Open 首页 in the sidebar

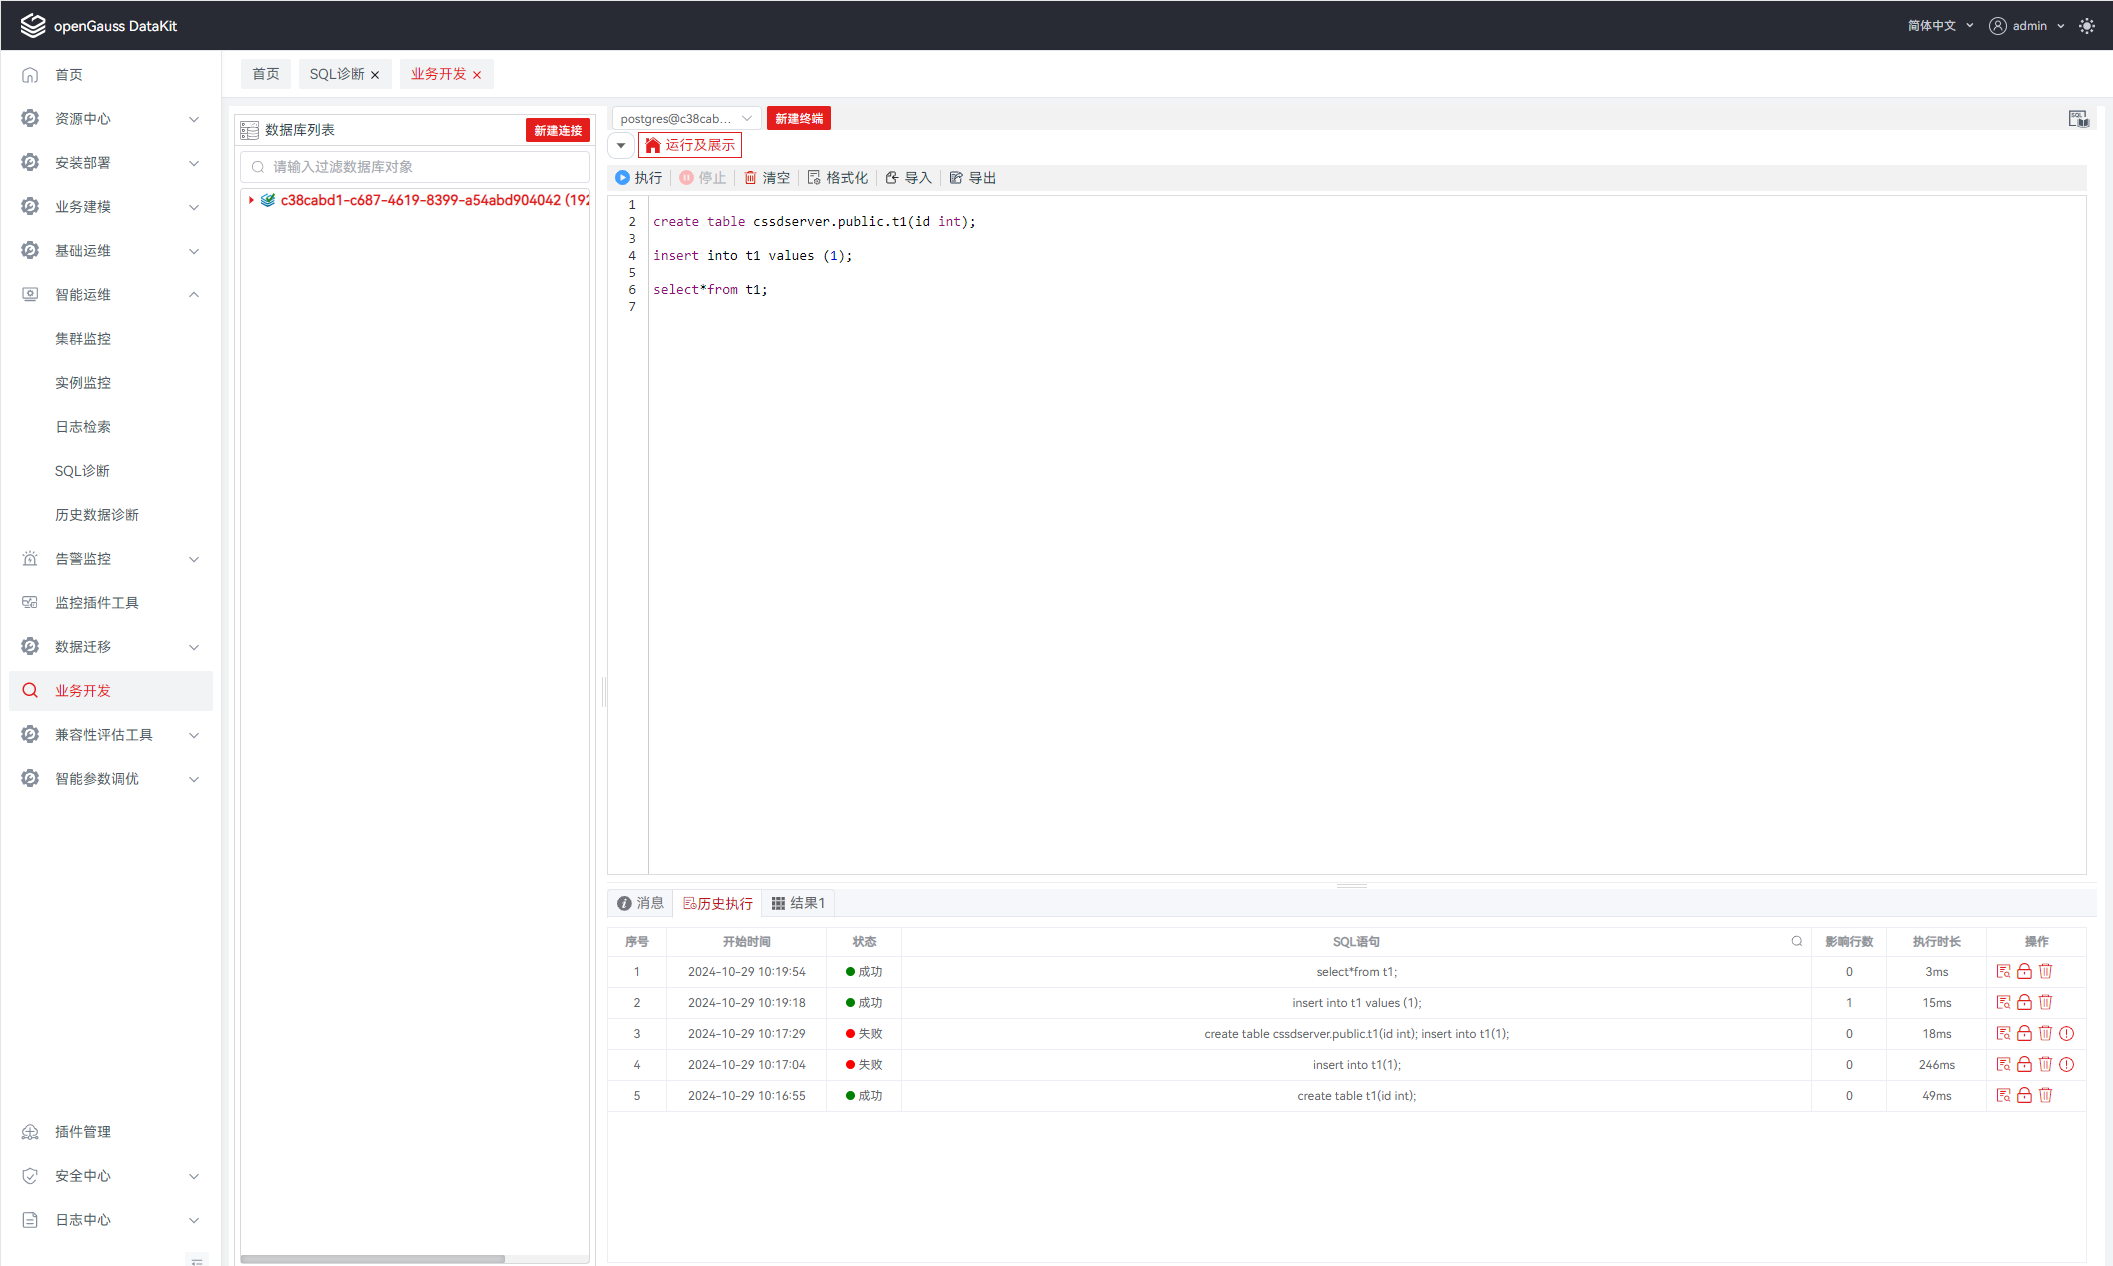(x=111, y=74)
